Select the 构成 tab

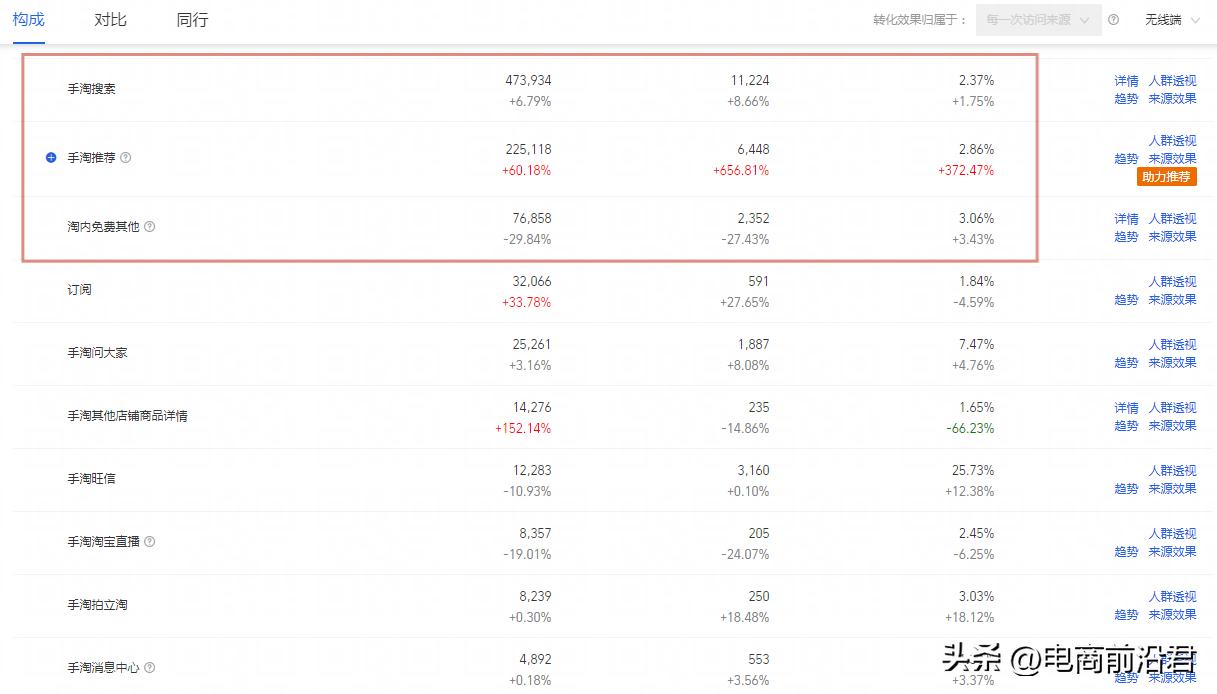[x=28, y=20]
